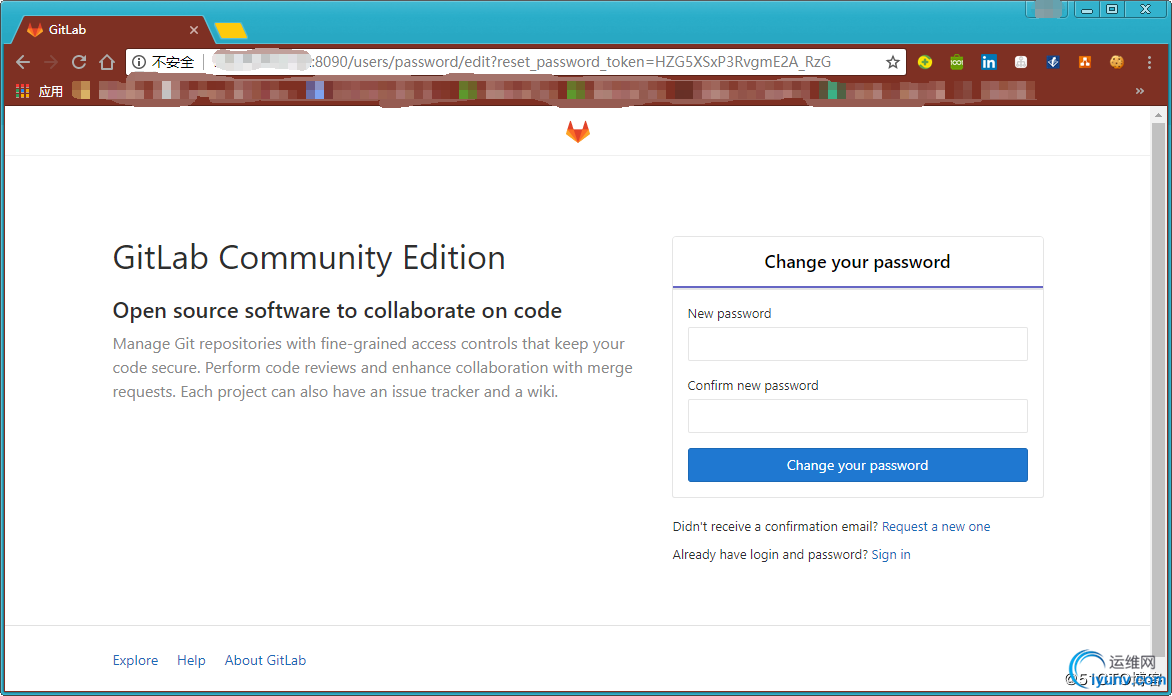Screen dimensions: 1172x696
Task: Open the Sign in link
Action: tap(891, 554)
